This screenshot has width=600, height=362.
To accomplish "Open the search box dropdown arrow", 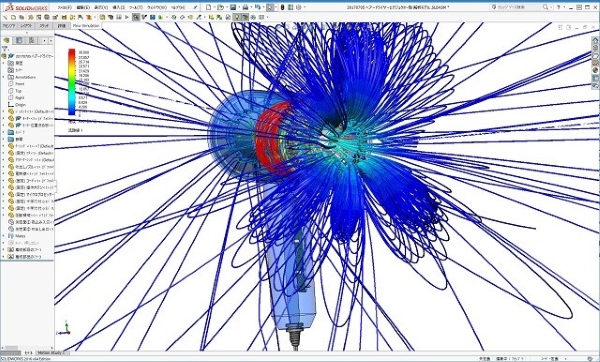I will coord(551,7).
